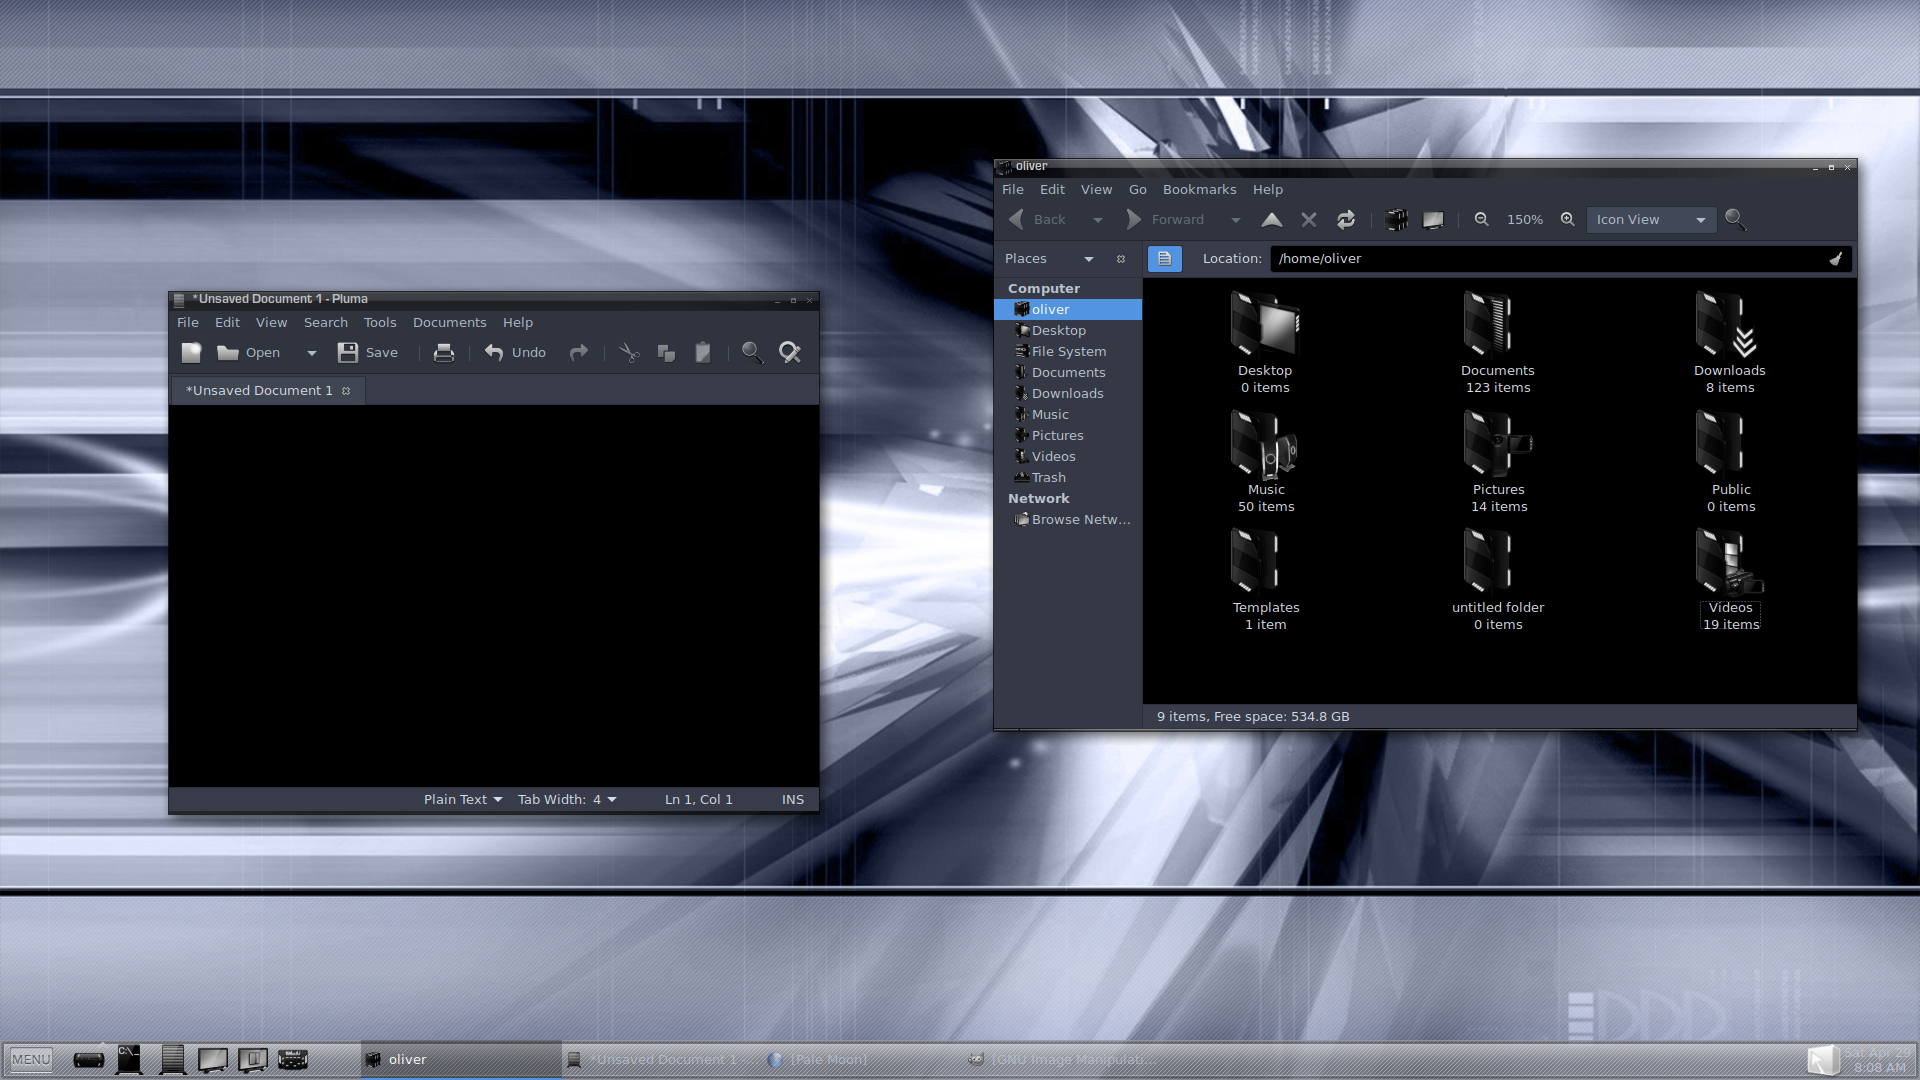Viewport: 1920px width, 1080px height.
Task: Click the home folder icon in toolbar
Action: (1396, 219)
